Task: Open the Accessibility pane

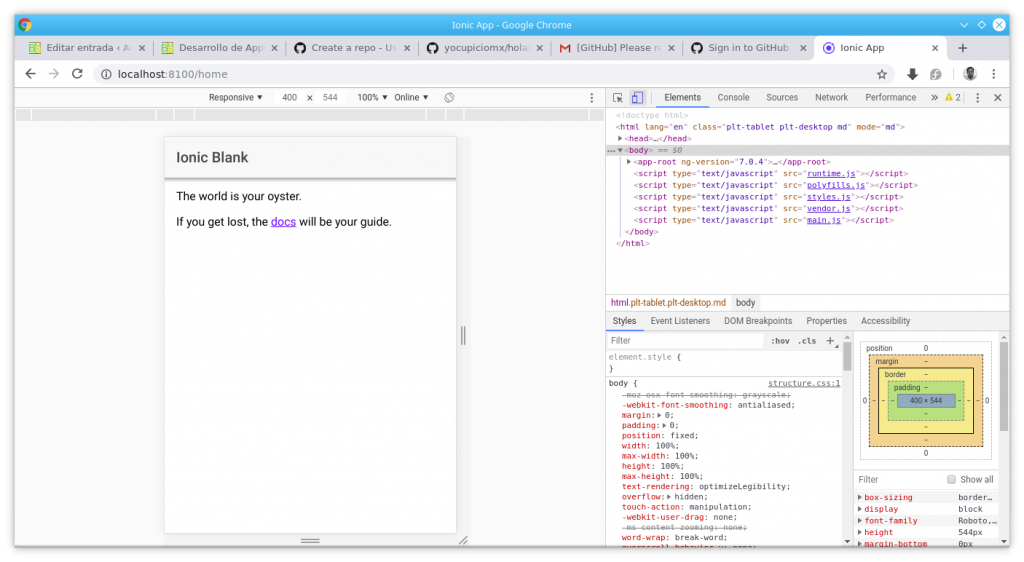Action: coord(885,321)
